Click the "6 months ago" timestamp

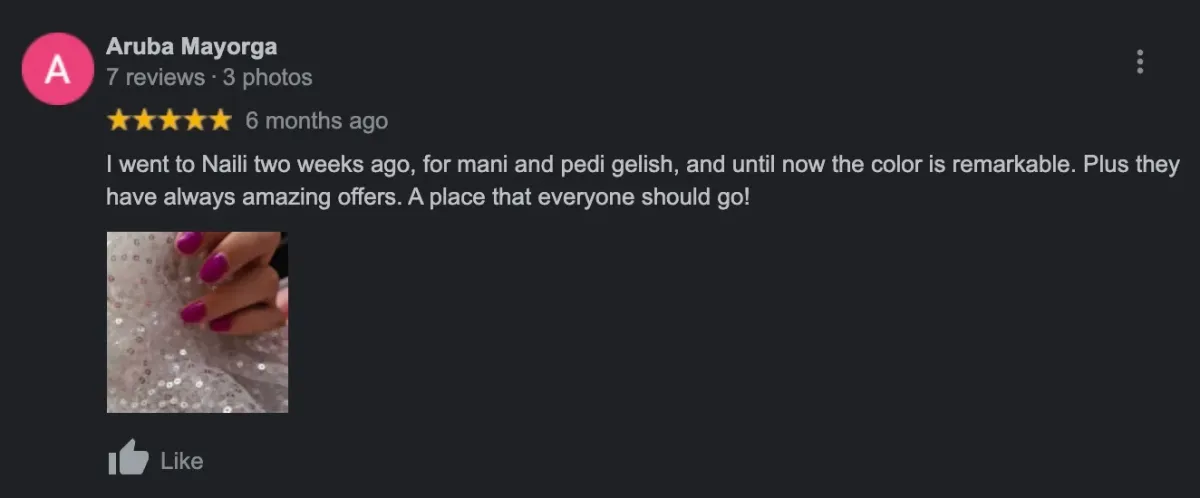[x=316, y=121]
